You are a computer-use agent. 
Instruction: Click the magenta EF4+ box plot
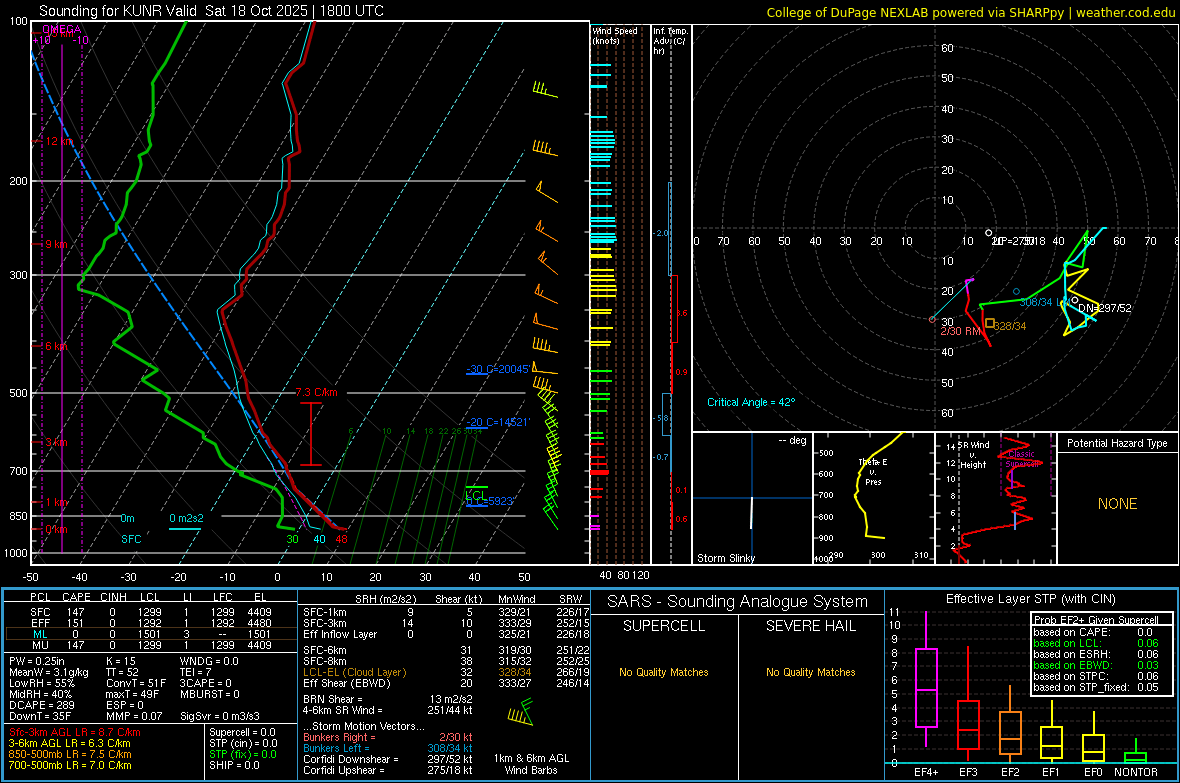click(926, 687)
